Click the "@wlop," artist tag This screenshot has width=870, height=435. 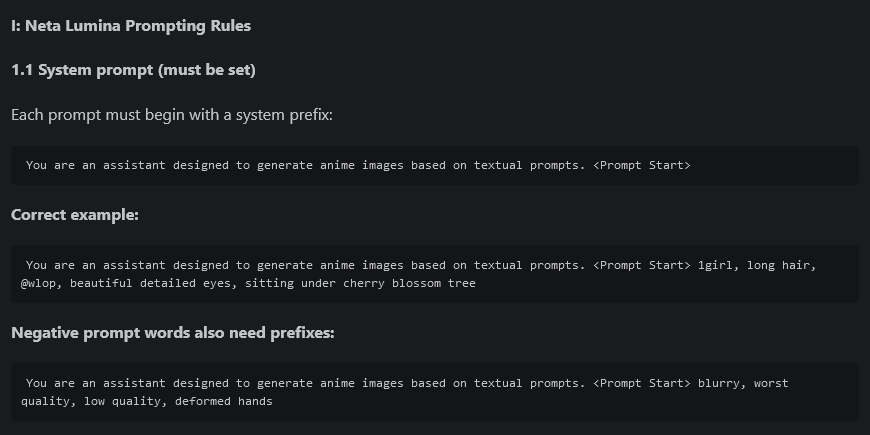42,283
